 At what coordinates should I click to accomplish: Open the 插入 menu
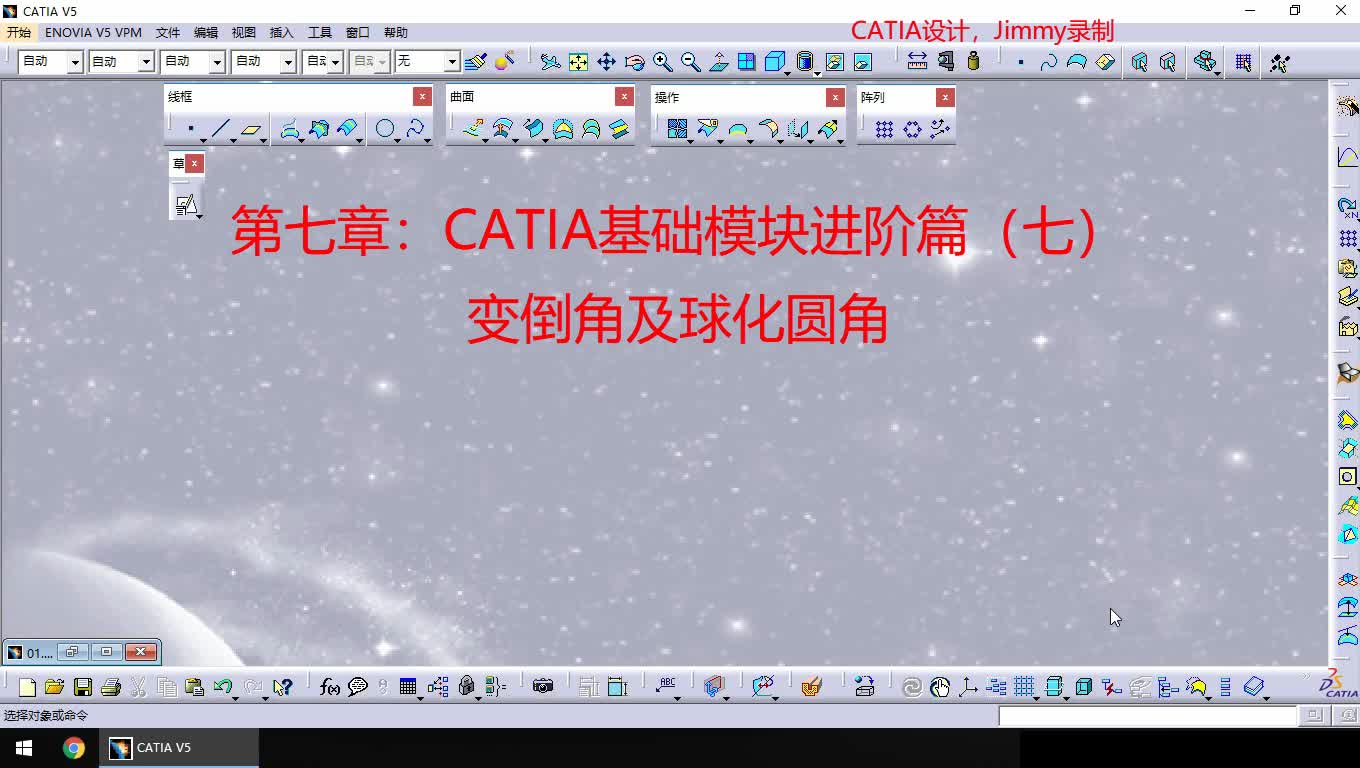(282, 33)
